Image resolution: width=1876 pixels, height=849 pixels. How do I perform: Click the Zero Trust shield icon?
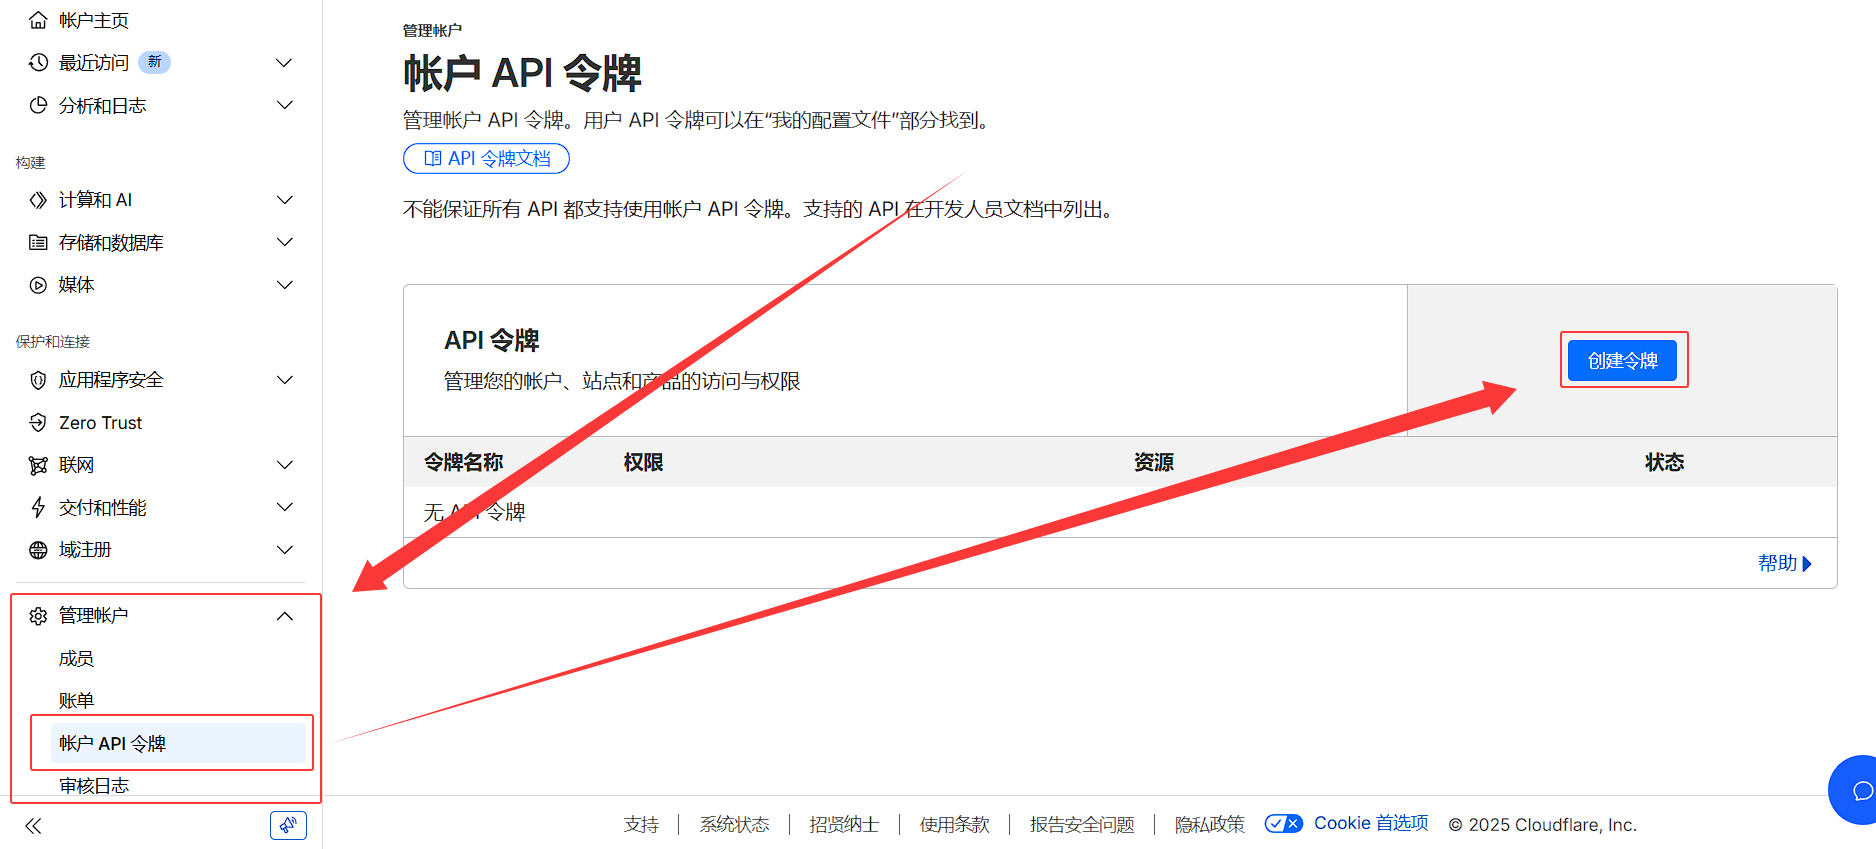tap(38, 422)
